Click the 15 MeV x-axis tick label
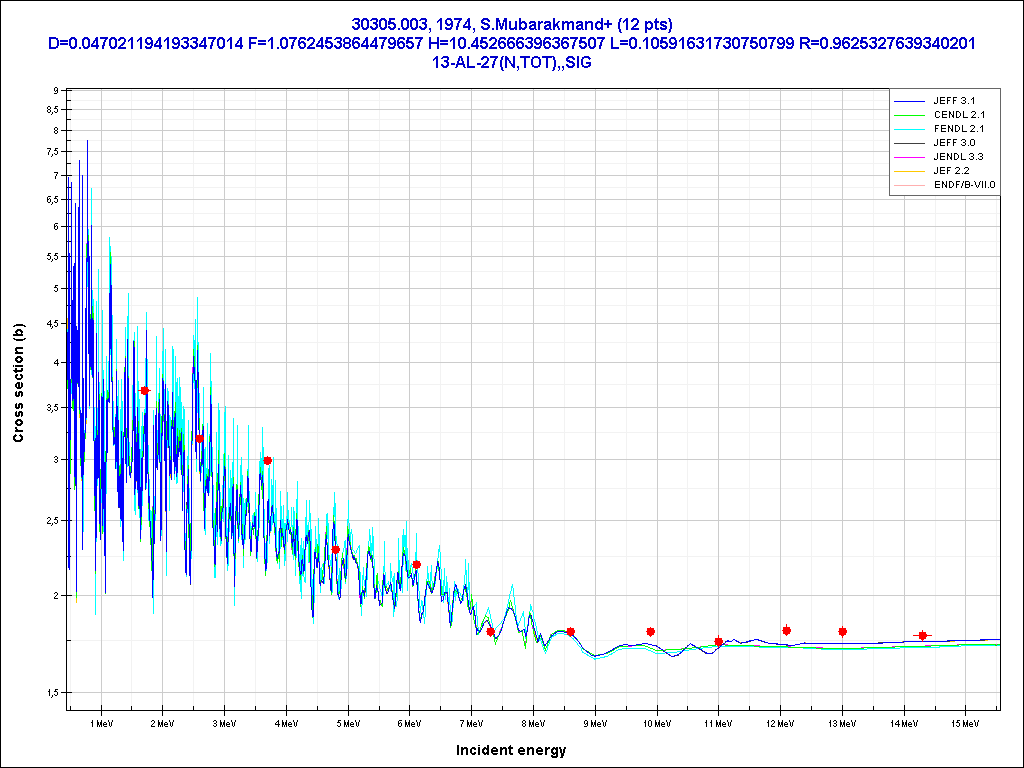 pos(965,722)
